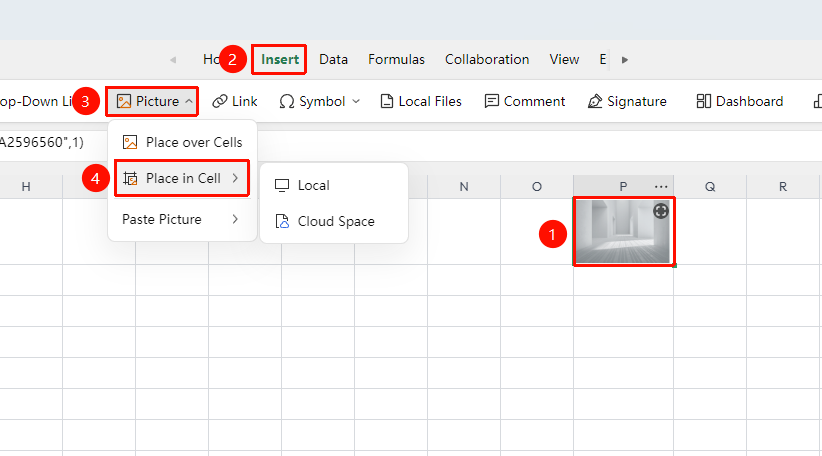Screen dimensions: 822x456
Task: Click the Drop-Down List toolbar item
Action: (x=35, y=101)
